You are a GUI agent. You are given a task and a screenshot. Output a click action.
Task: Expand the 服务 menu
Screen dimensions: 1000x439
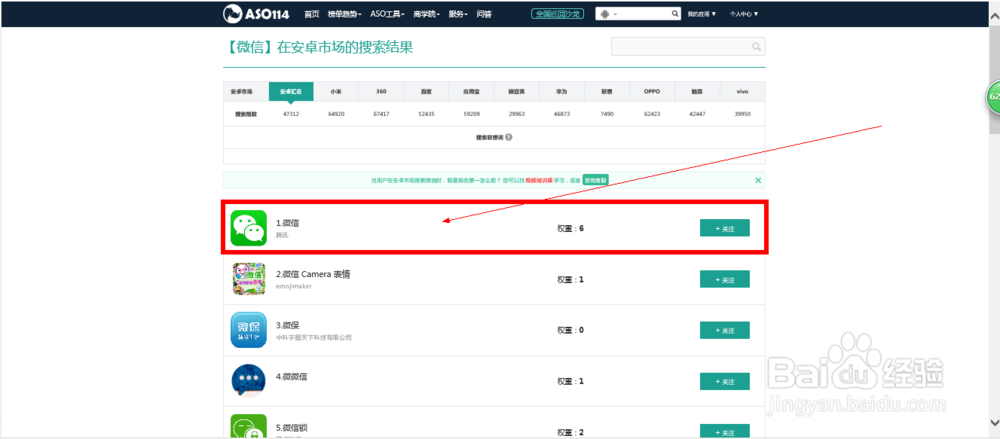click(x=459, y=14)
